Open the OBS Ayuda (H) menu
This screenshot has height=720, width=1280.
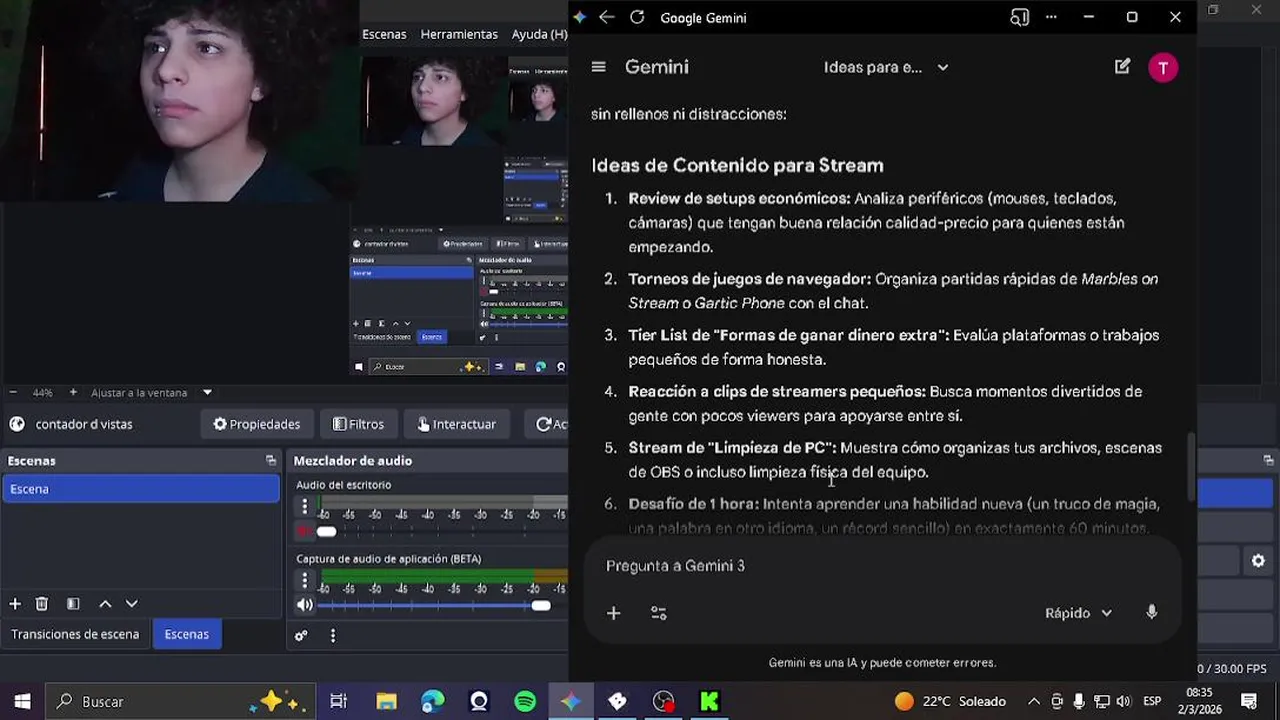[x=539, y=34]
